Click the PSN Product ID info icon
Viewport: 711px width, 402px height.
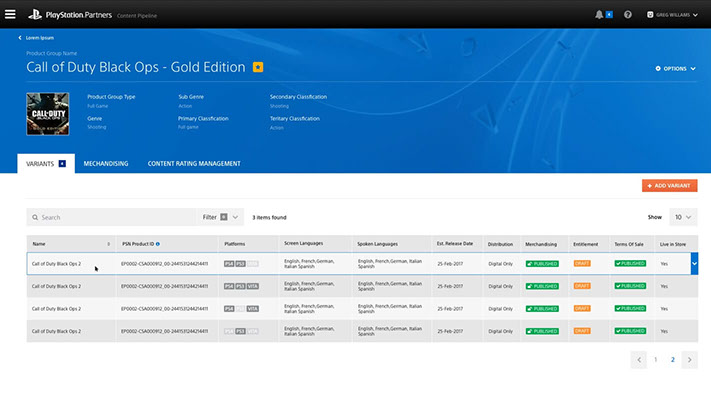point(158,244)
